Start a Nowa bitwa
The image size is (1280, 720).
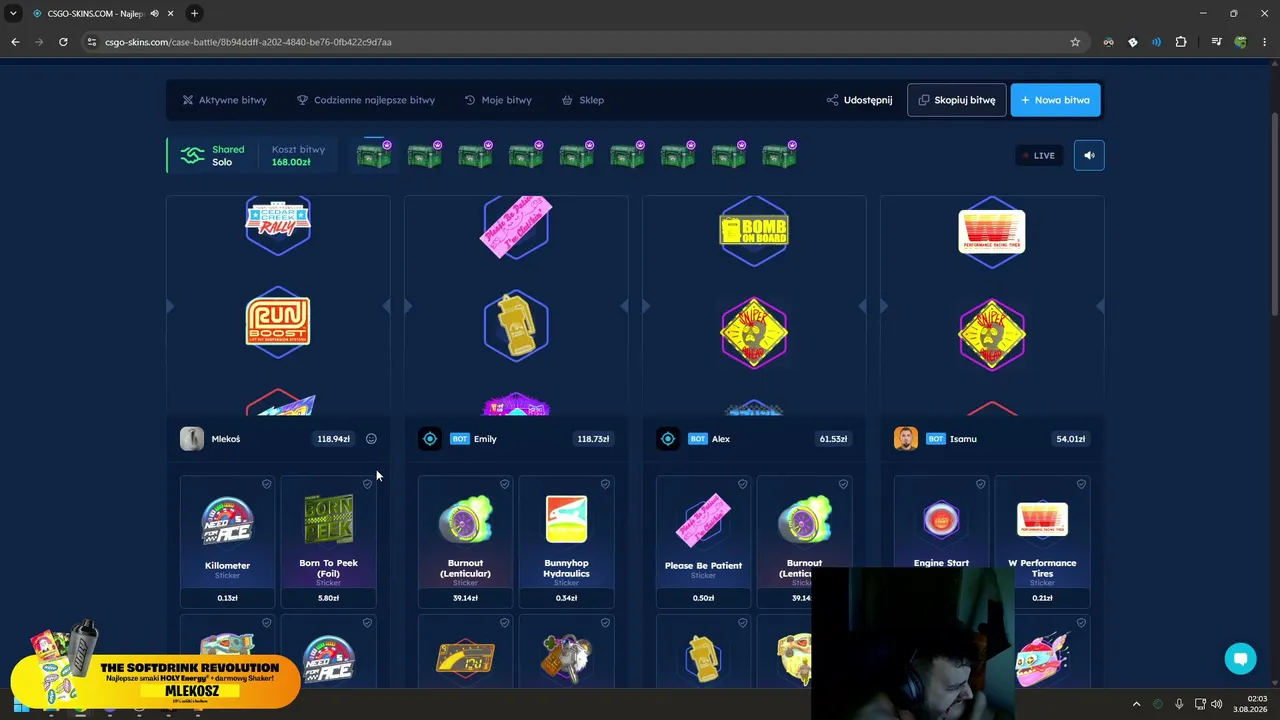tap(1056, 100)
